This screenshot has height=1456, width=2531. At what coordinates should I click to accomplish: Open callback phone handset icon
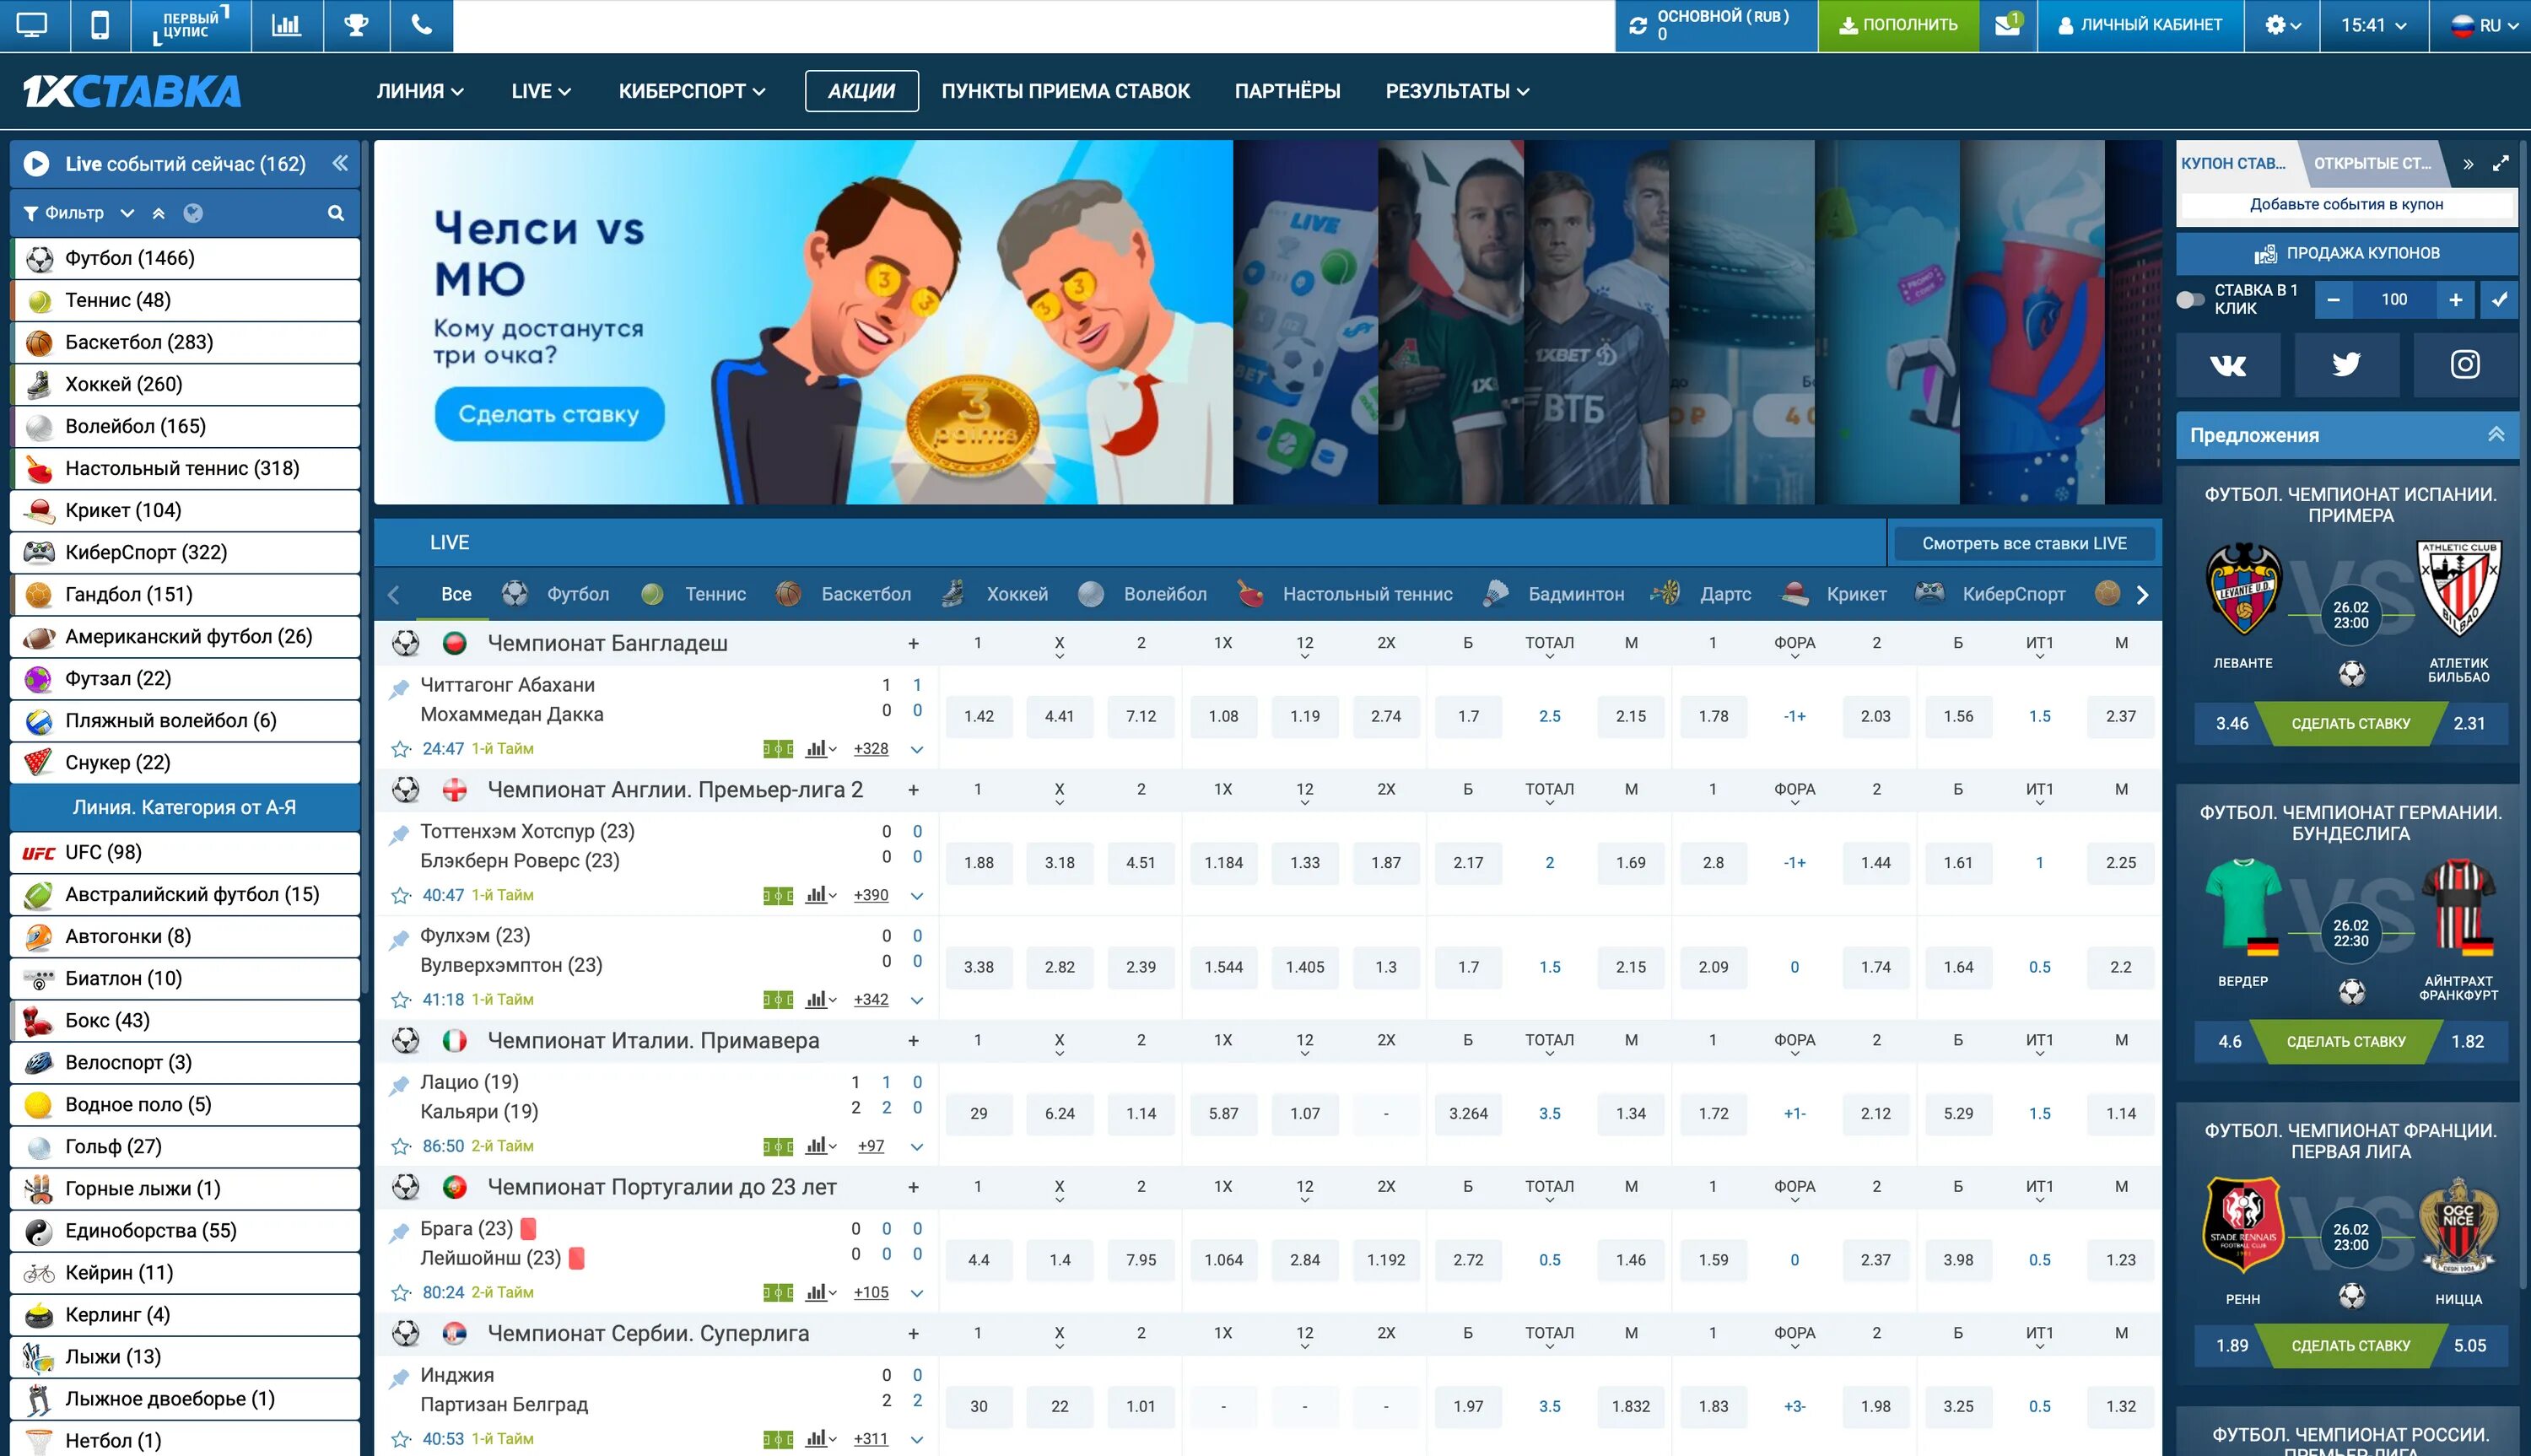(x=421, y=25)
